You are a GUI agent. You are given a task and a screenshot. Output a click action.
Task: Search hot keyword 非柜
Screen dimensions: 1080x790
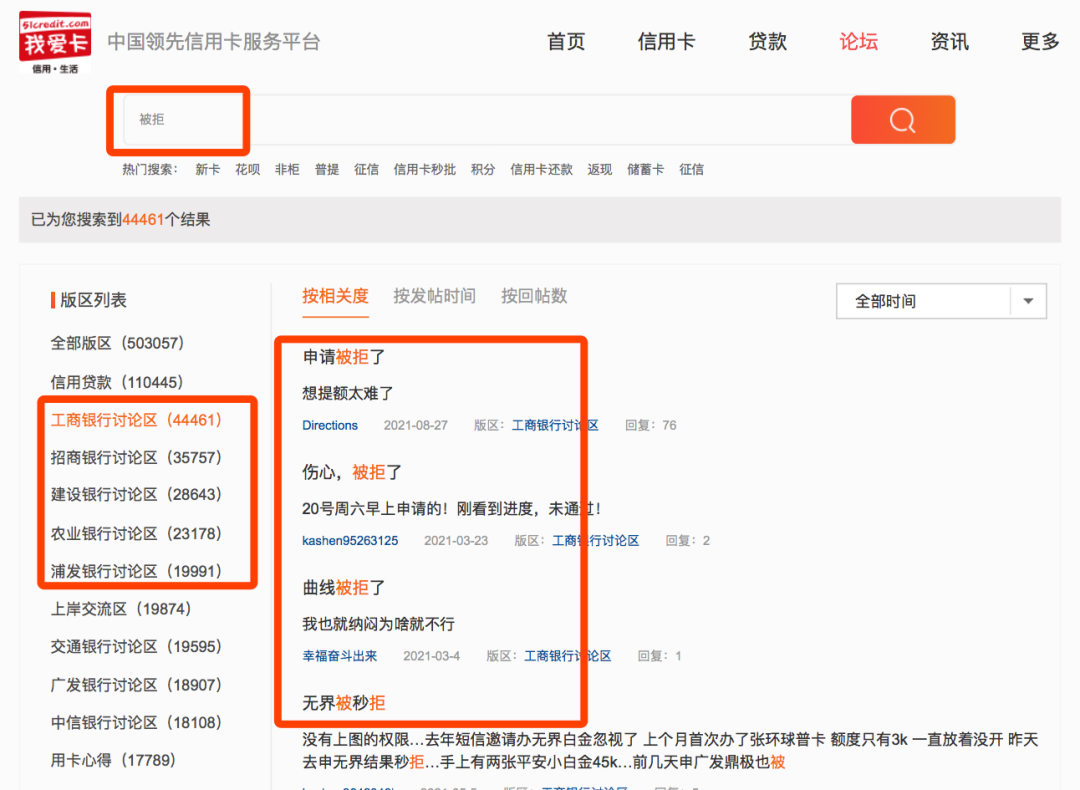[287, 169]
